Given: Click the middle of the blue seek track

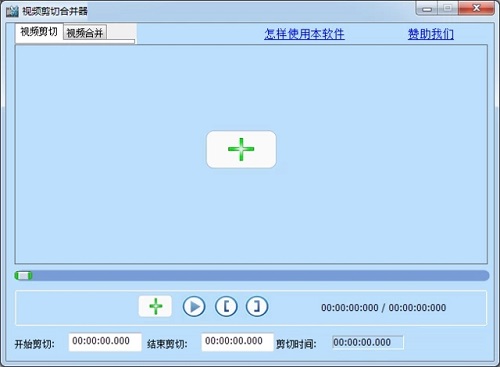Looking at the screenshot, I should coord(252,276).
